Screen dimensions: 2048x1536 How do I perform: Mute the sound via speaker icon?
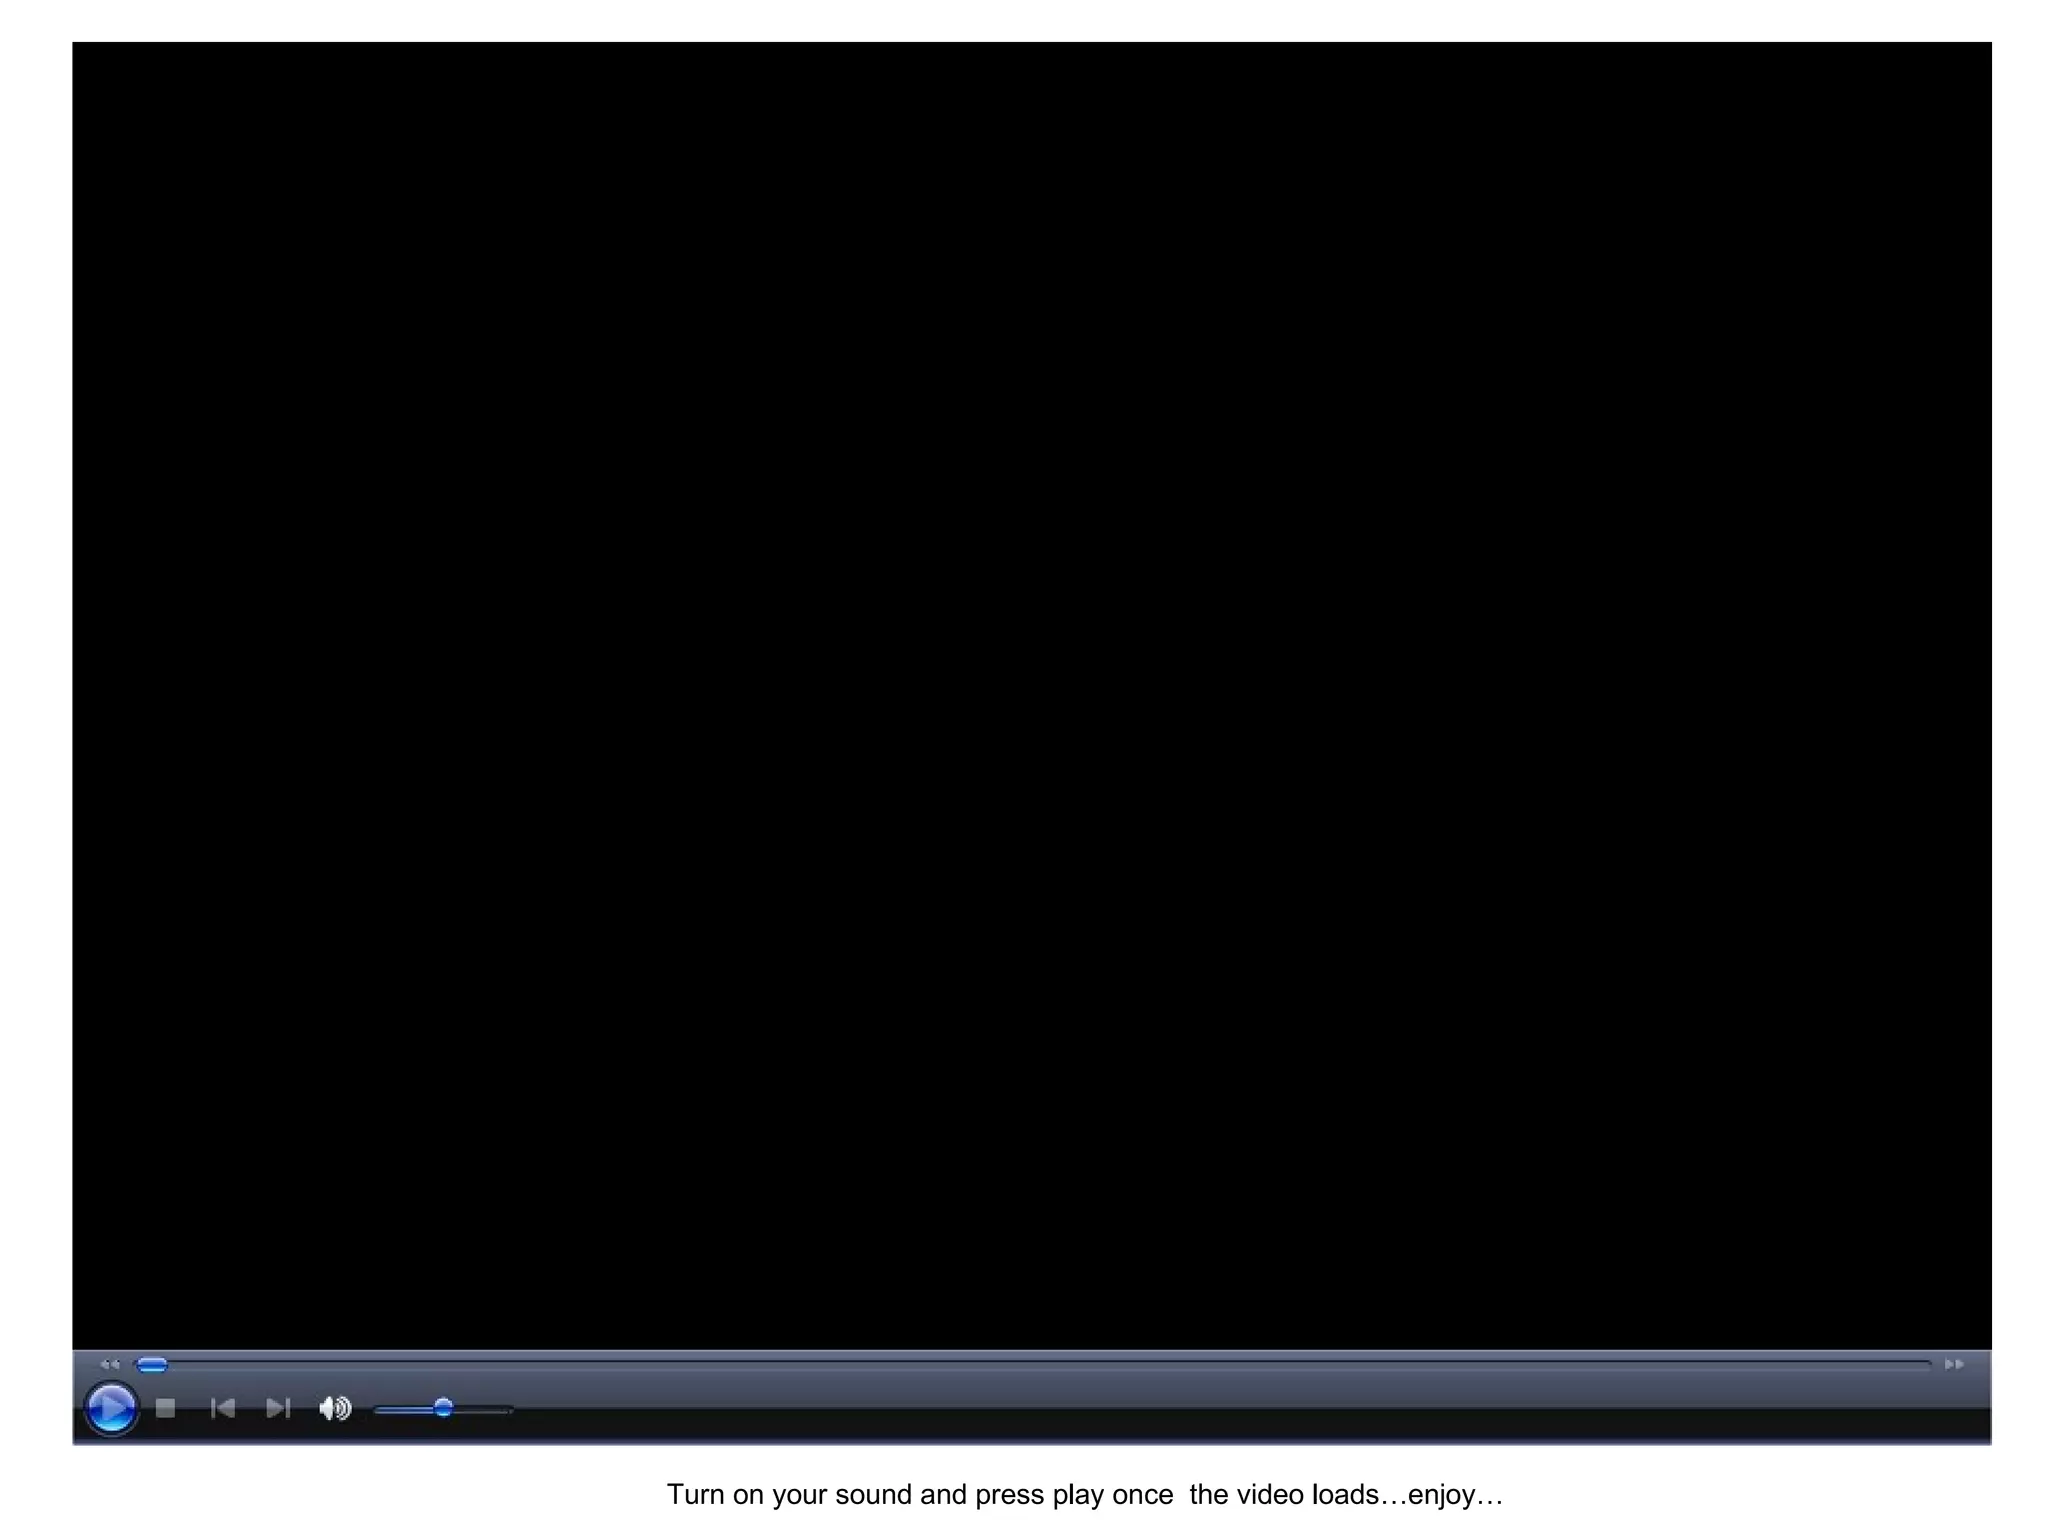334,1408
